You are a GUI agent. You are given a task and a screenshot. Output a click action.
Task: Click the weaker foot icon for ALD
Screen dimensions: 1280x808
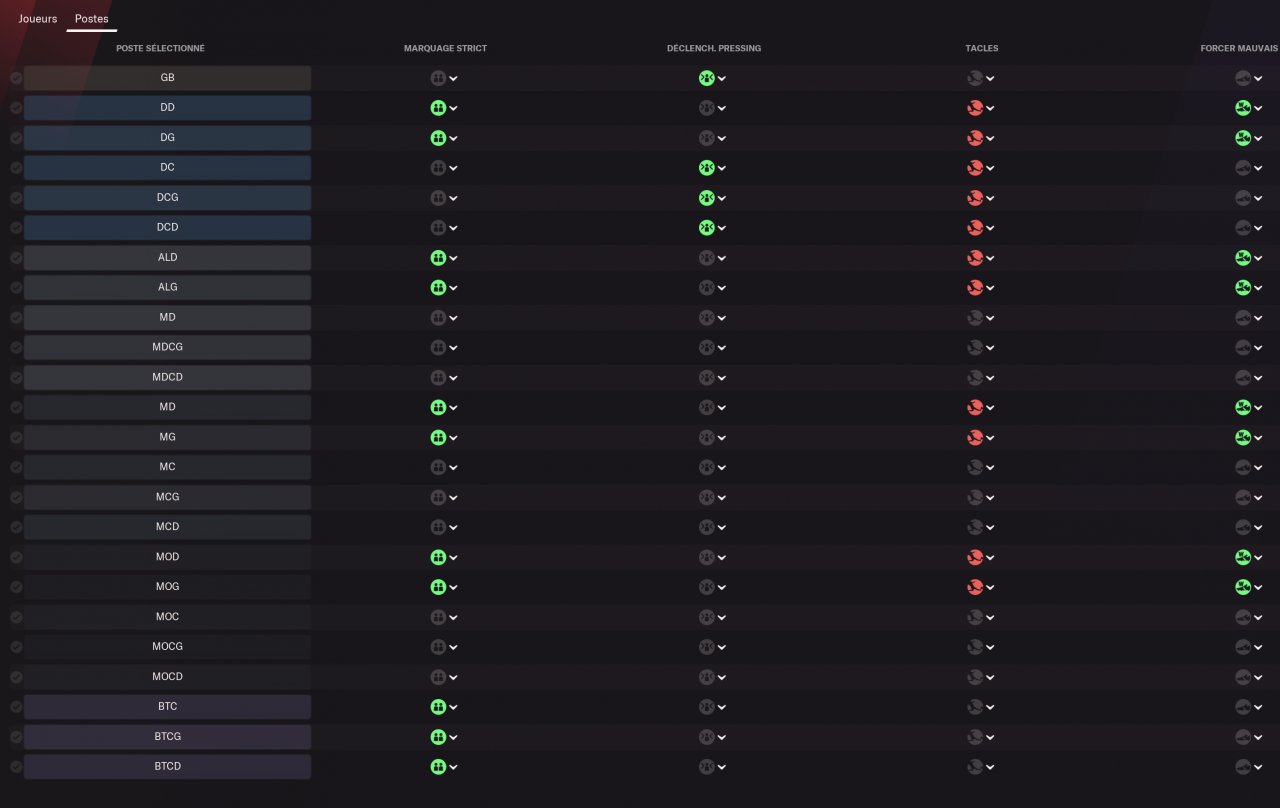(x=1243, y=258)
